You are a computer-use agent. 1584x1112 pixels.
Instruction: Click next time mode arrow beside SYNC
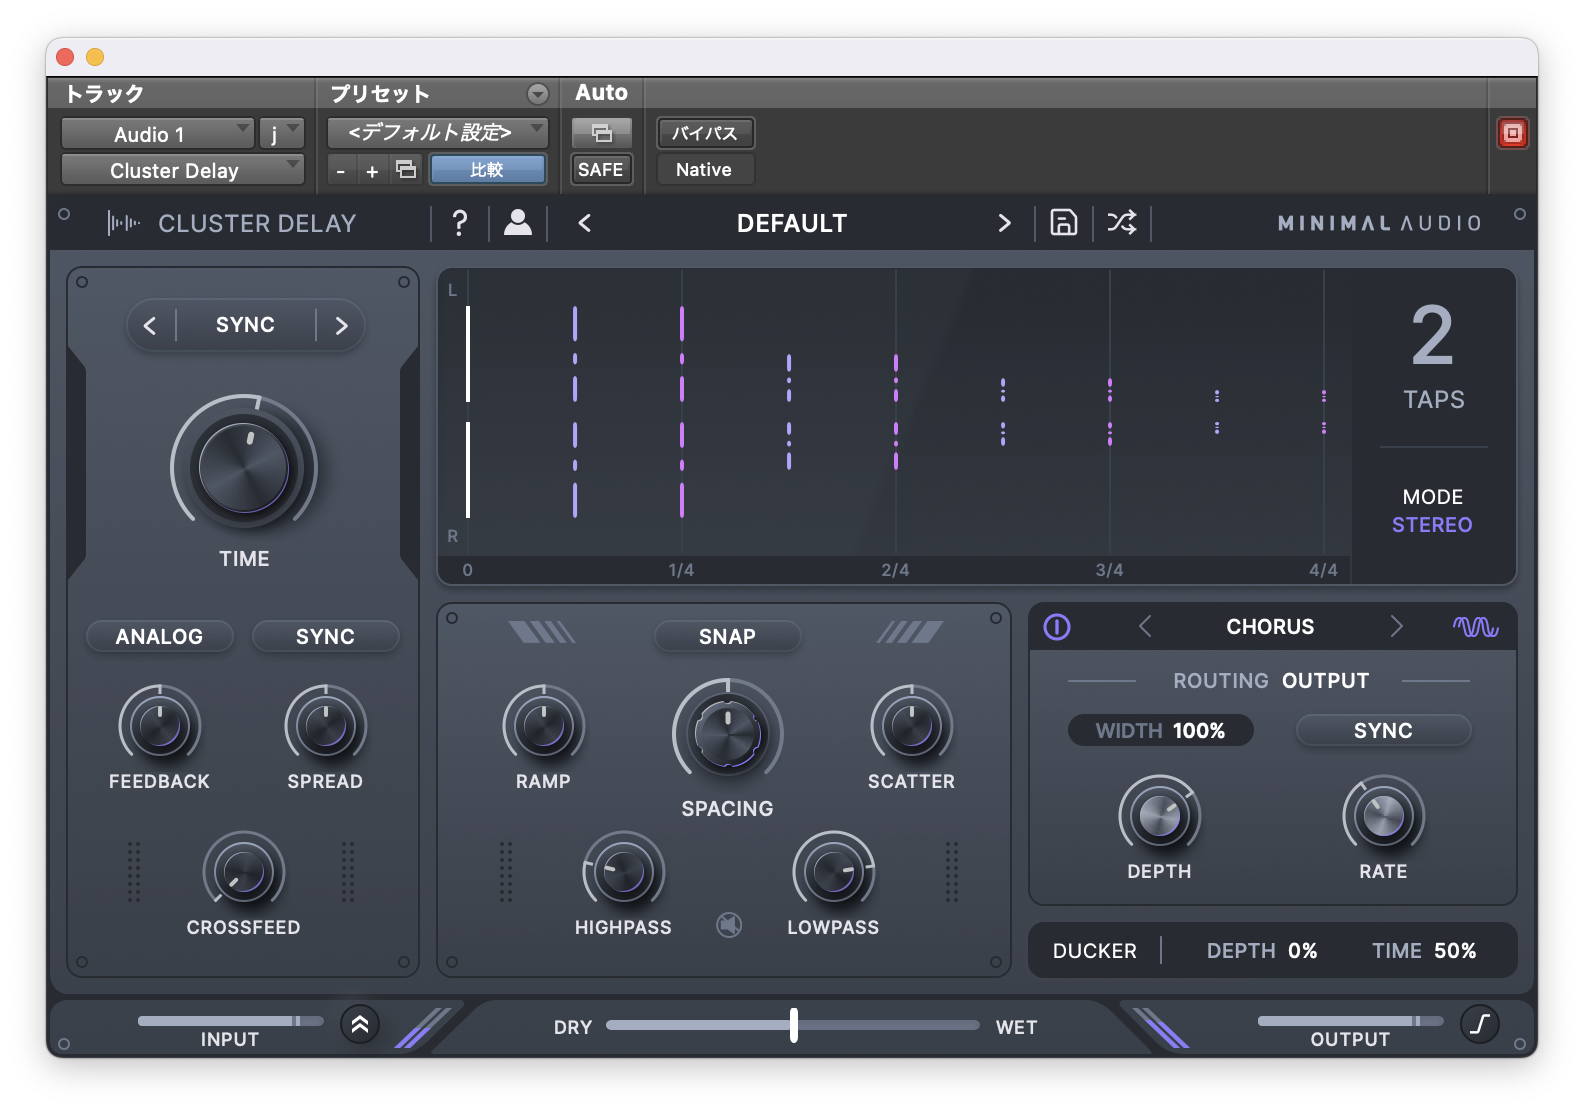coord(341,326)
